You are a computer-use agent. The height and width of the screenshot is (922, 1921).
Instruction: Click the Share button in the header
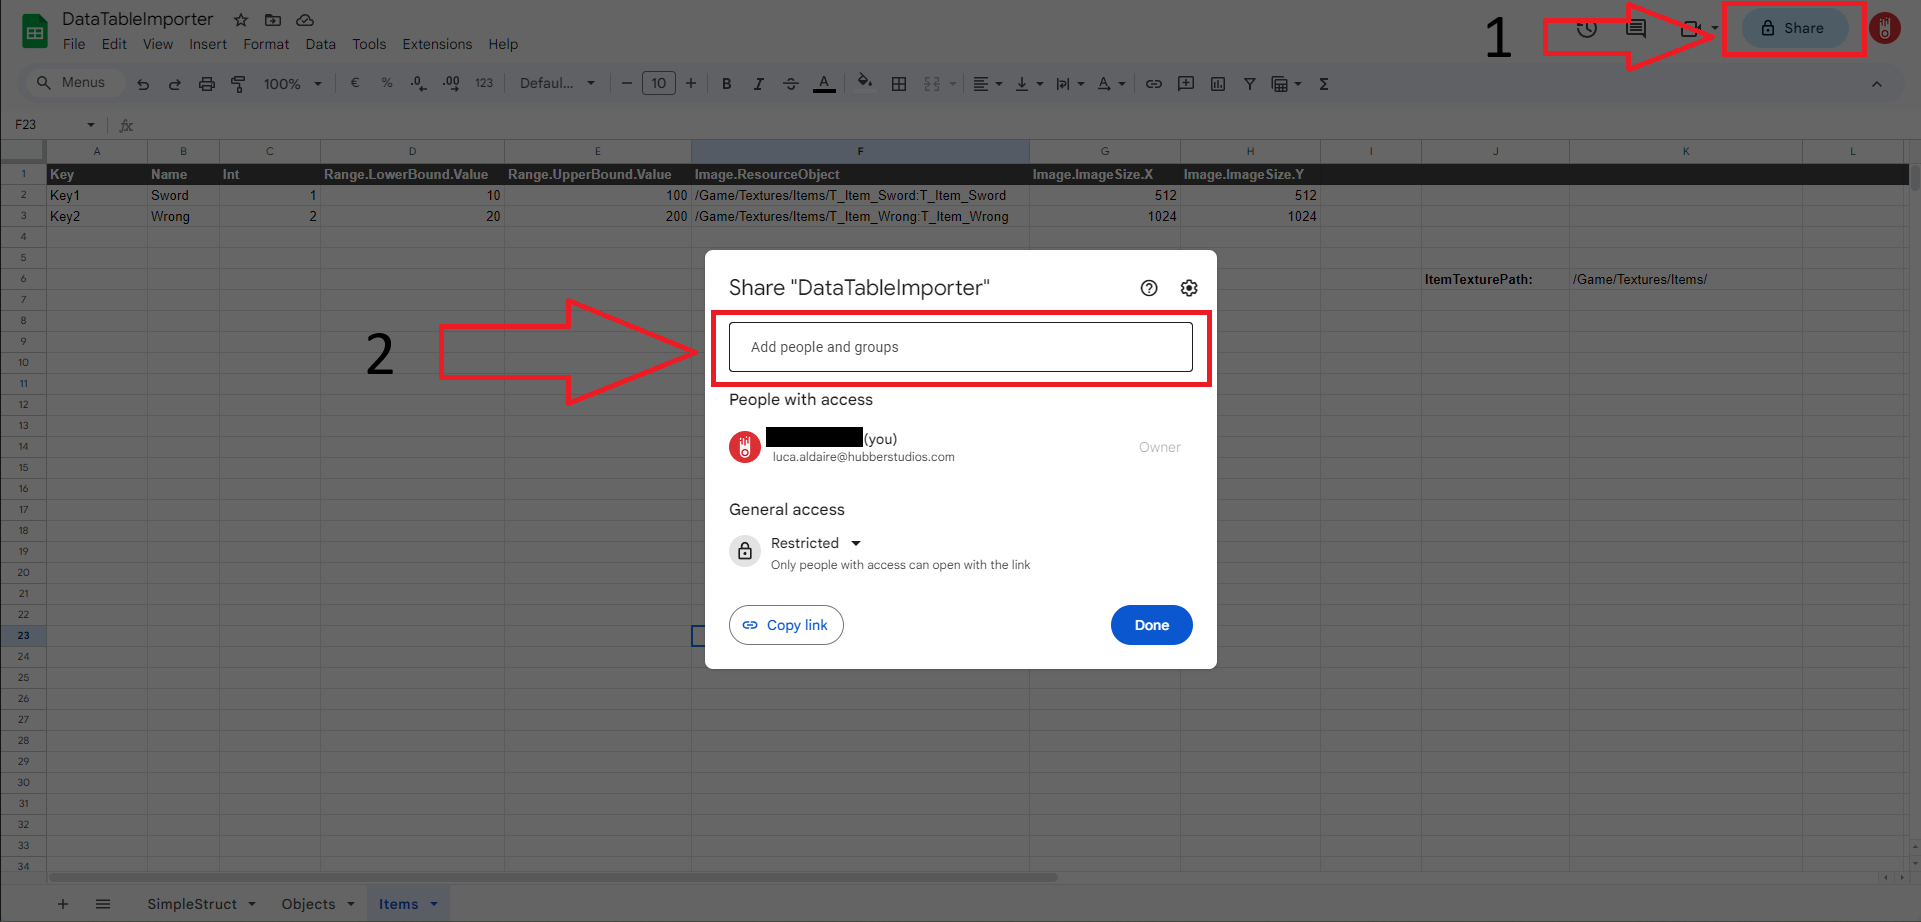[x=1794, y=28]
